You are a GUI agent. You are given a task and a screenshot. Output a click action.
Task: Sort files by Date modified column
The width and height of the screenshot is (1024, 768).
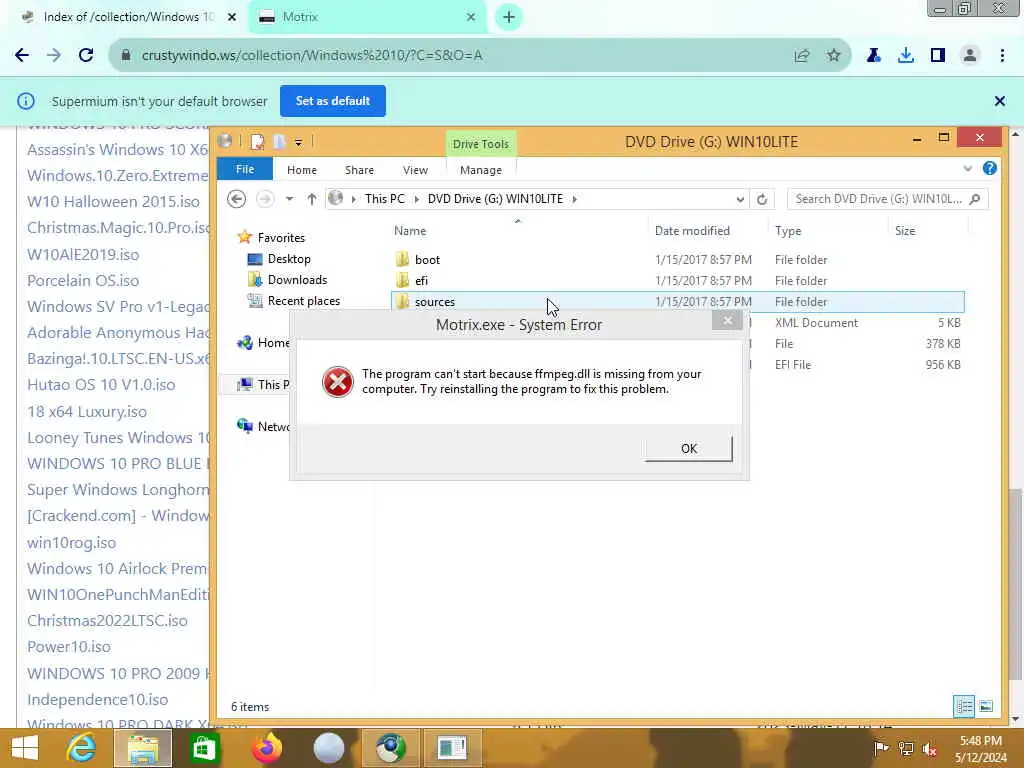pos(692,231)
